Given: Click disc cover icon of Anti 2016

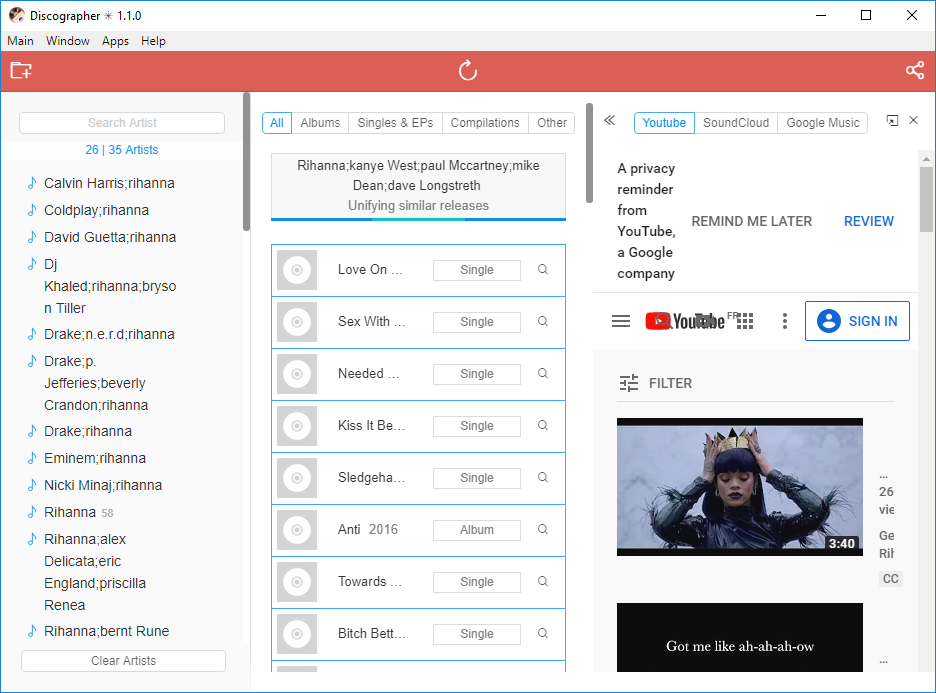Looking at the screenshot, I should point(297,529).
